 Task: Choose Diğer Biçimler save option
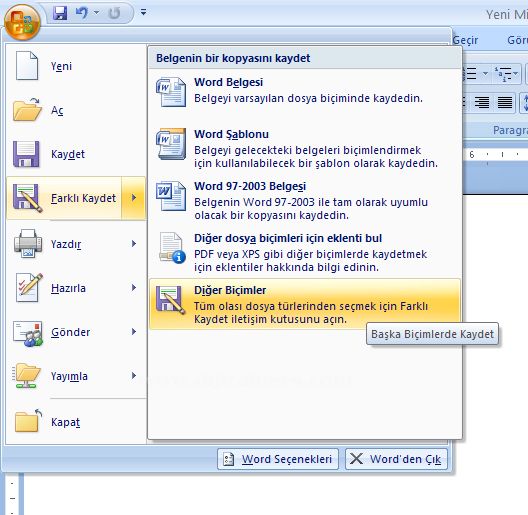click(304, 304)
